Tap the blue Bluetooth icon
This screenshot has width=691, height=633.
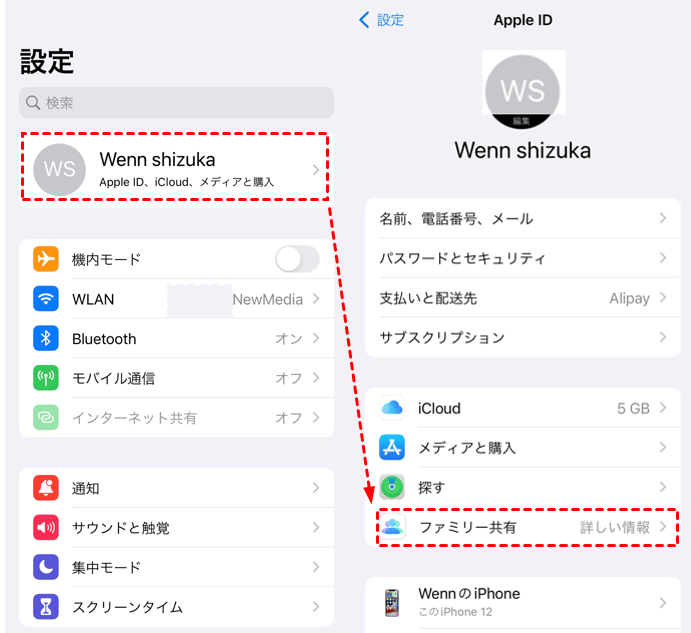click(x=46, y=338)
